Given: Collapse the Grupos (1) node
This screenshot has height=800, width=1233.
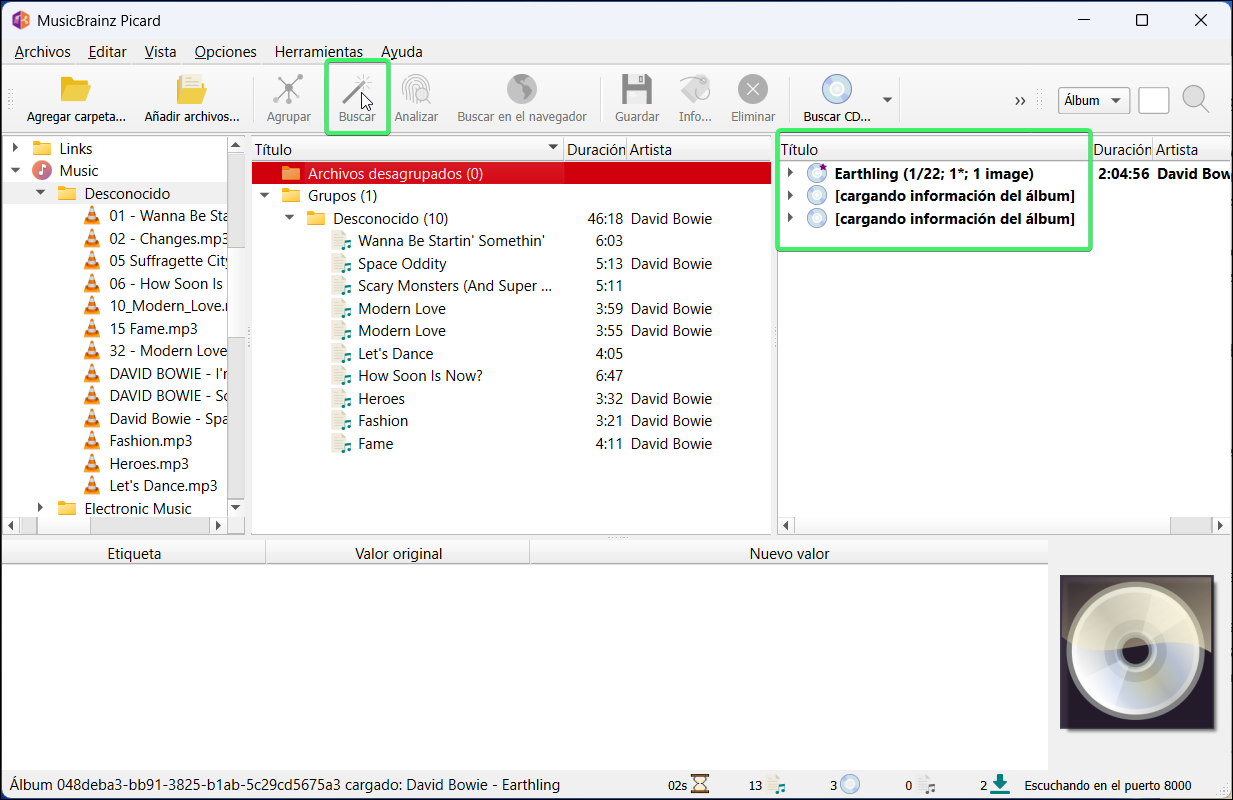Looking at the screenshot, I should (264, 196).
